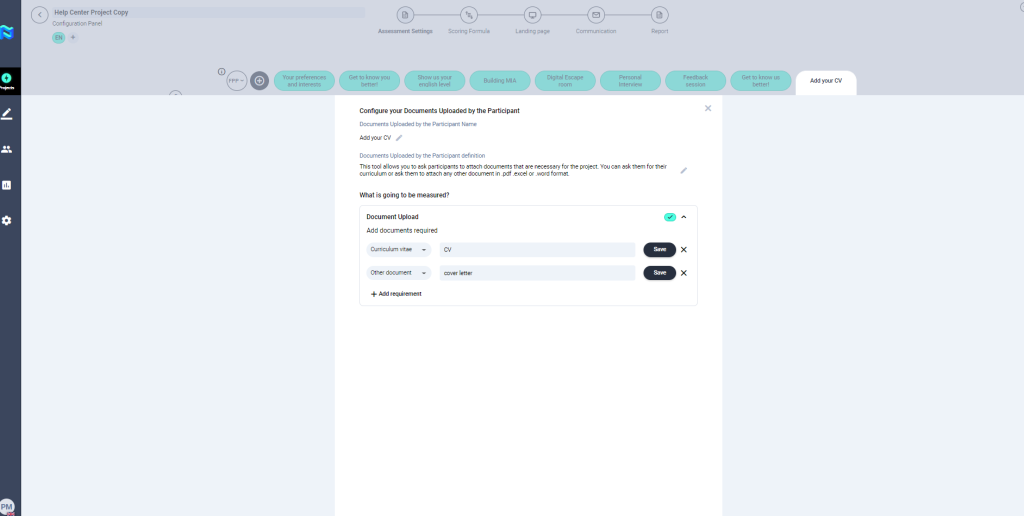Close the configuration panel with X
Image resolution: width=1024 pixels, height=516 pixels.
(x=708, y=108)
